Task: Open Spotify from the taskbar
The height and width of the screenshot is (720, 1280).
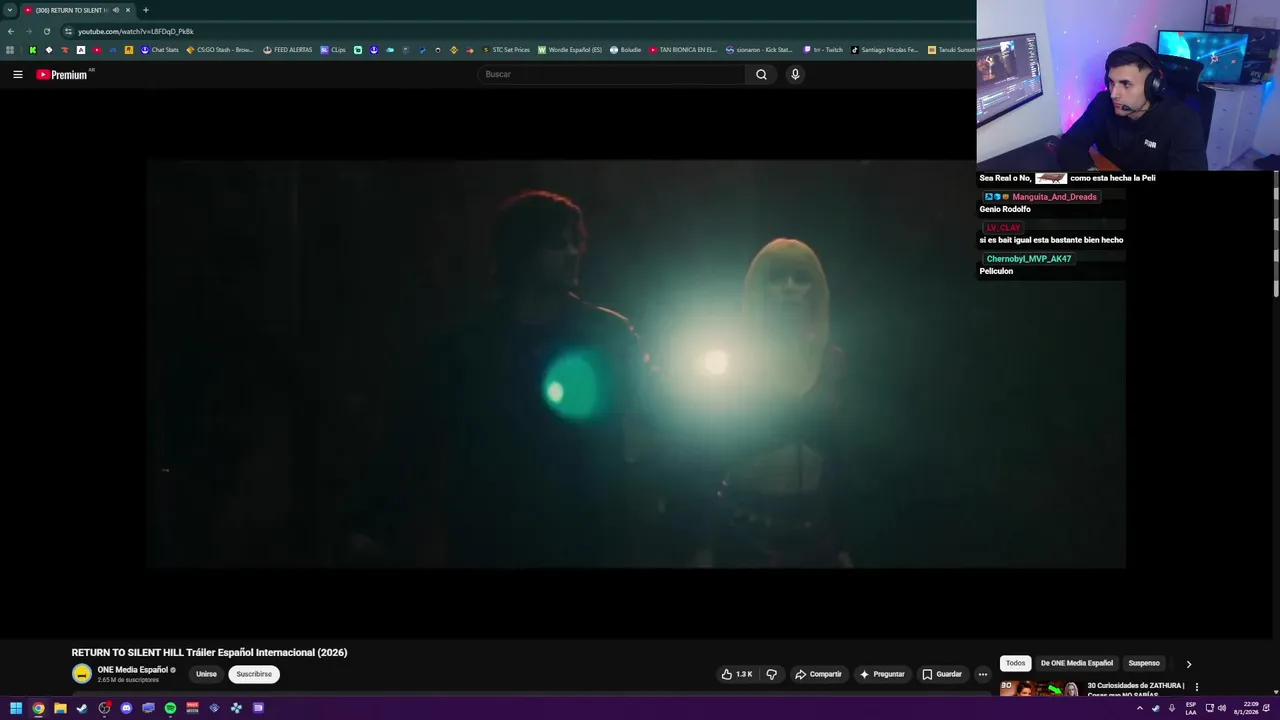Action: coord(170,708)
